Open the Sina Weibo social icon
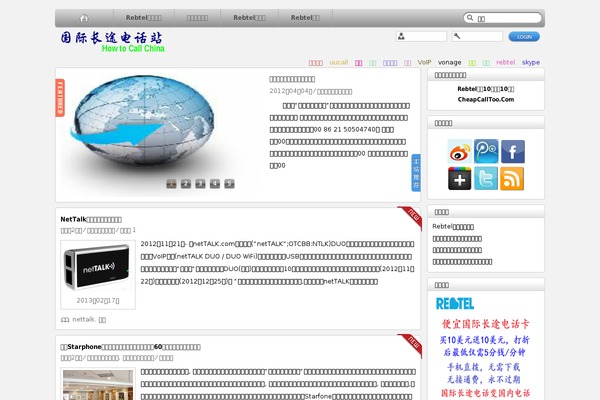Screen dimensions: 600x400 (460, 152)
